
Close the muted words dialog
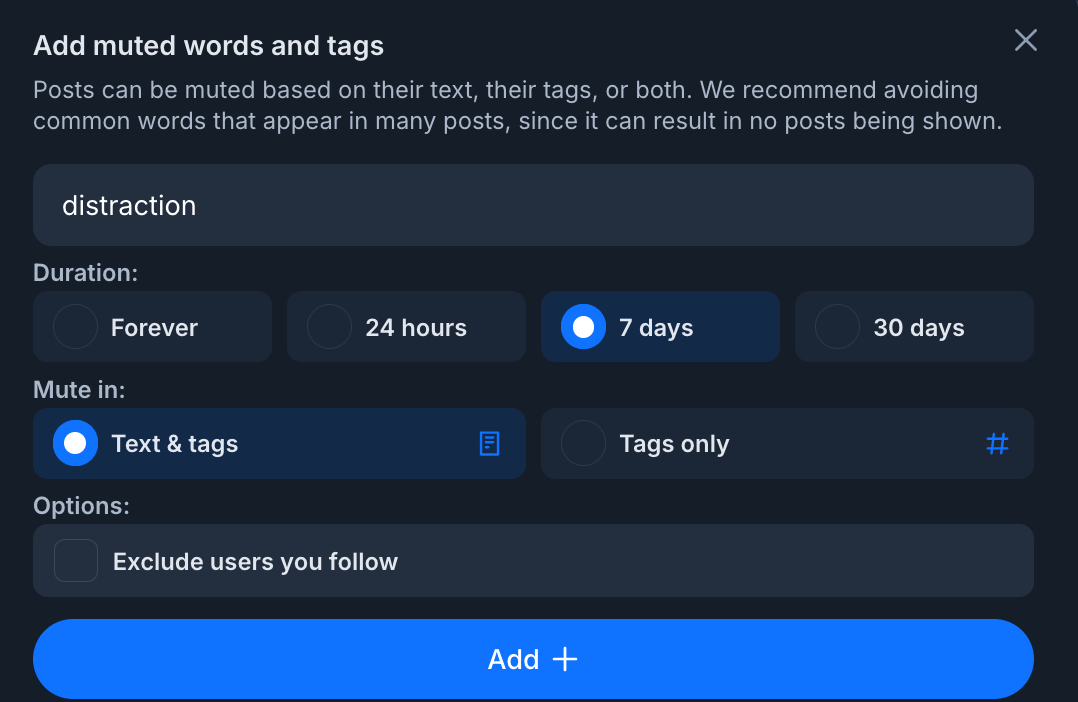click(x=1026, y=40)
